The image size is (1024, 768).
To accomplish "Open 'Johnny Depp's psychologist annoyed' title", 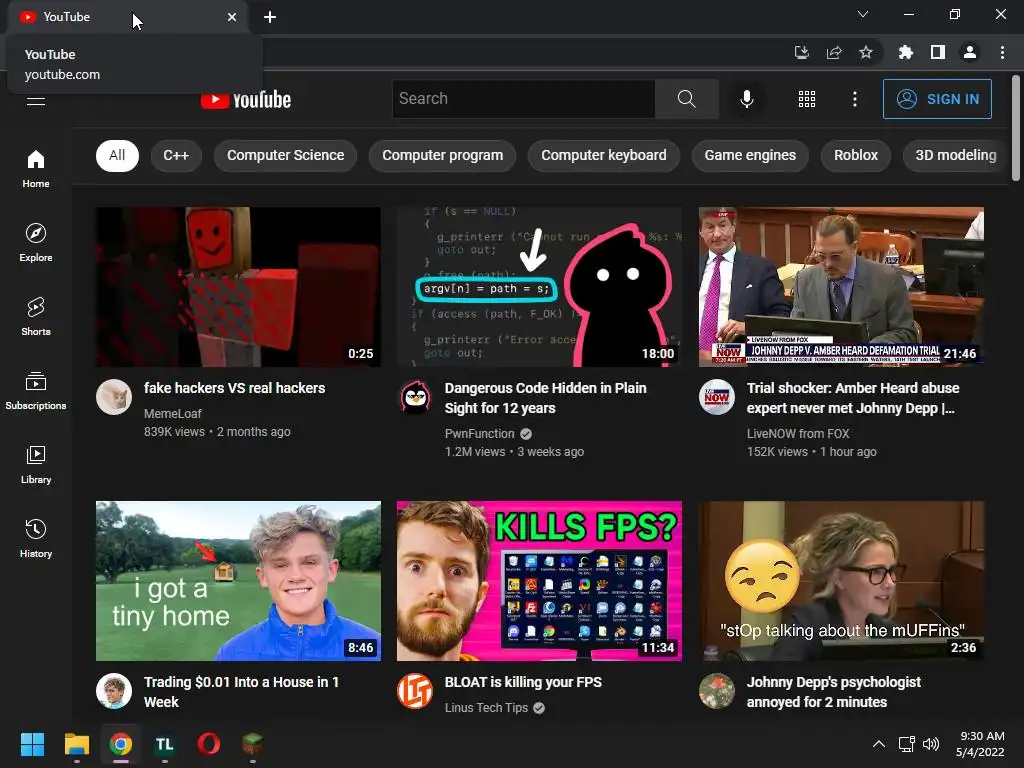I will click(833, 692).
